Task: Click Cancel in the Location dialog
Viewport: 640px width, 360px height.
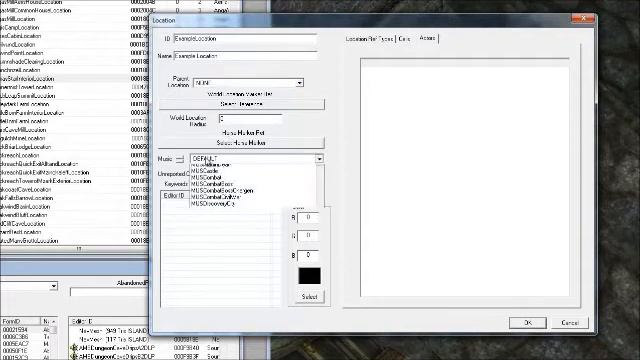Action: [x=570, y=322]
